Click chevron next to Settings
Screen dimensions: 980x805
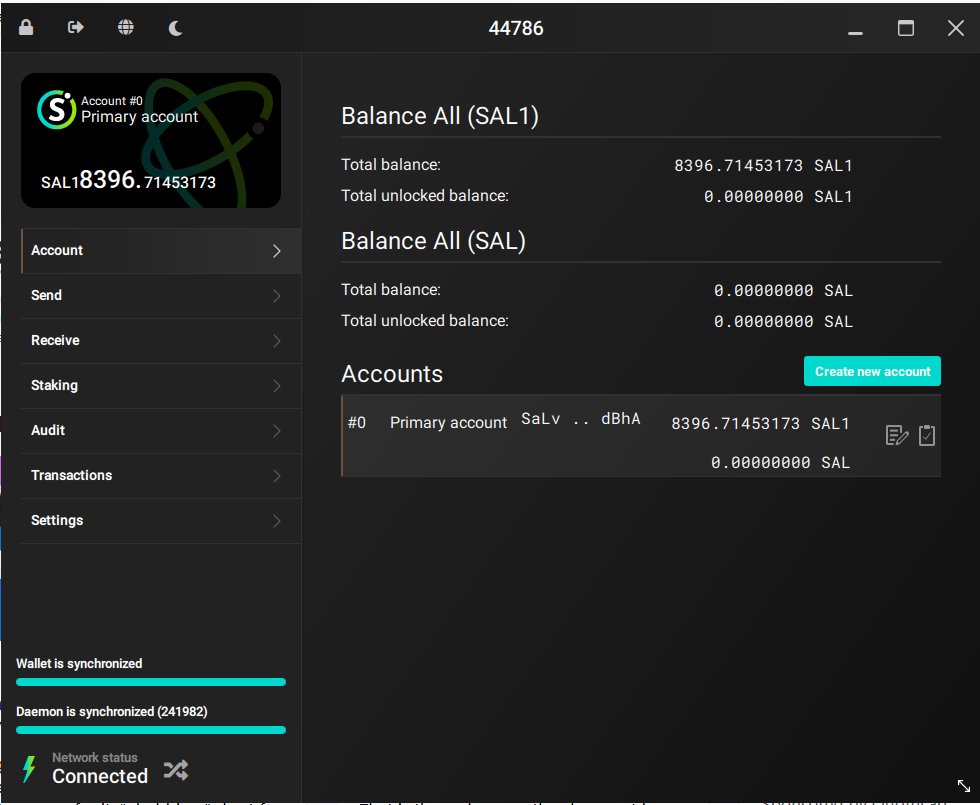(x=277, y=521)
